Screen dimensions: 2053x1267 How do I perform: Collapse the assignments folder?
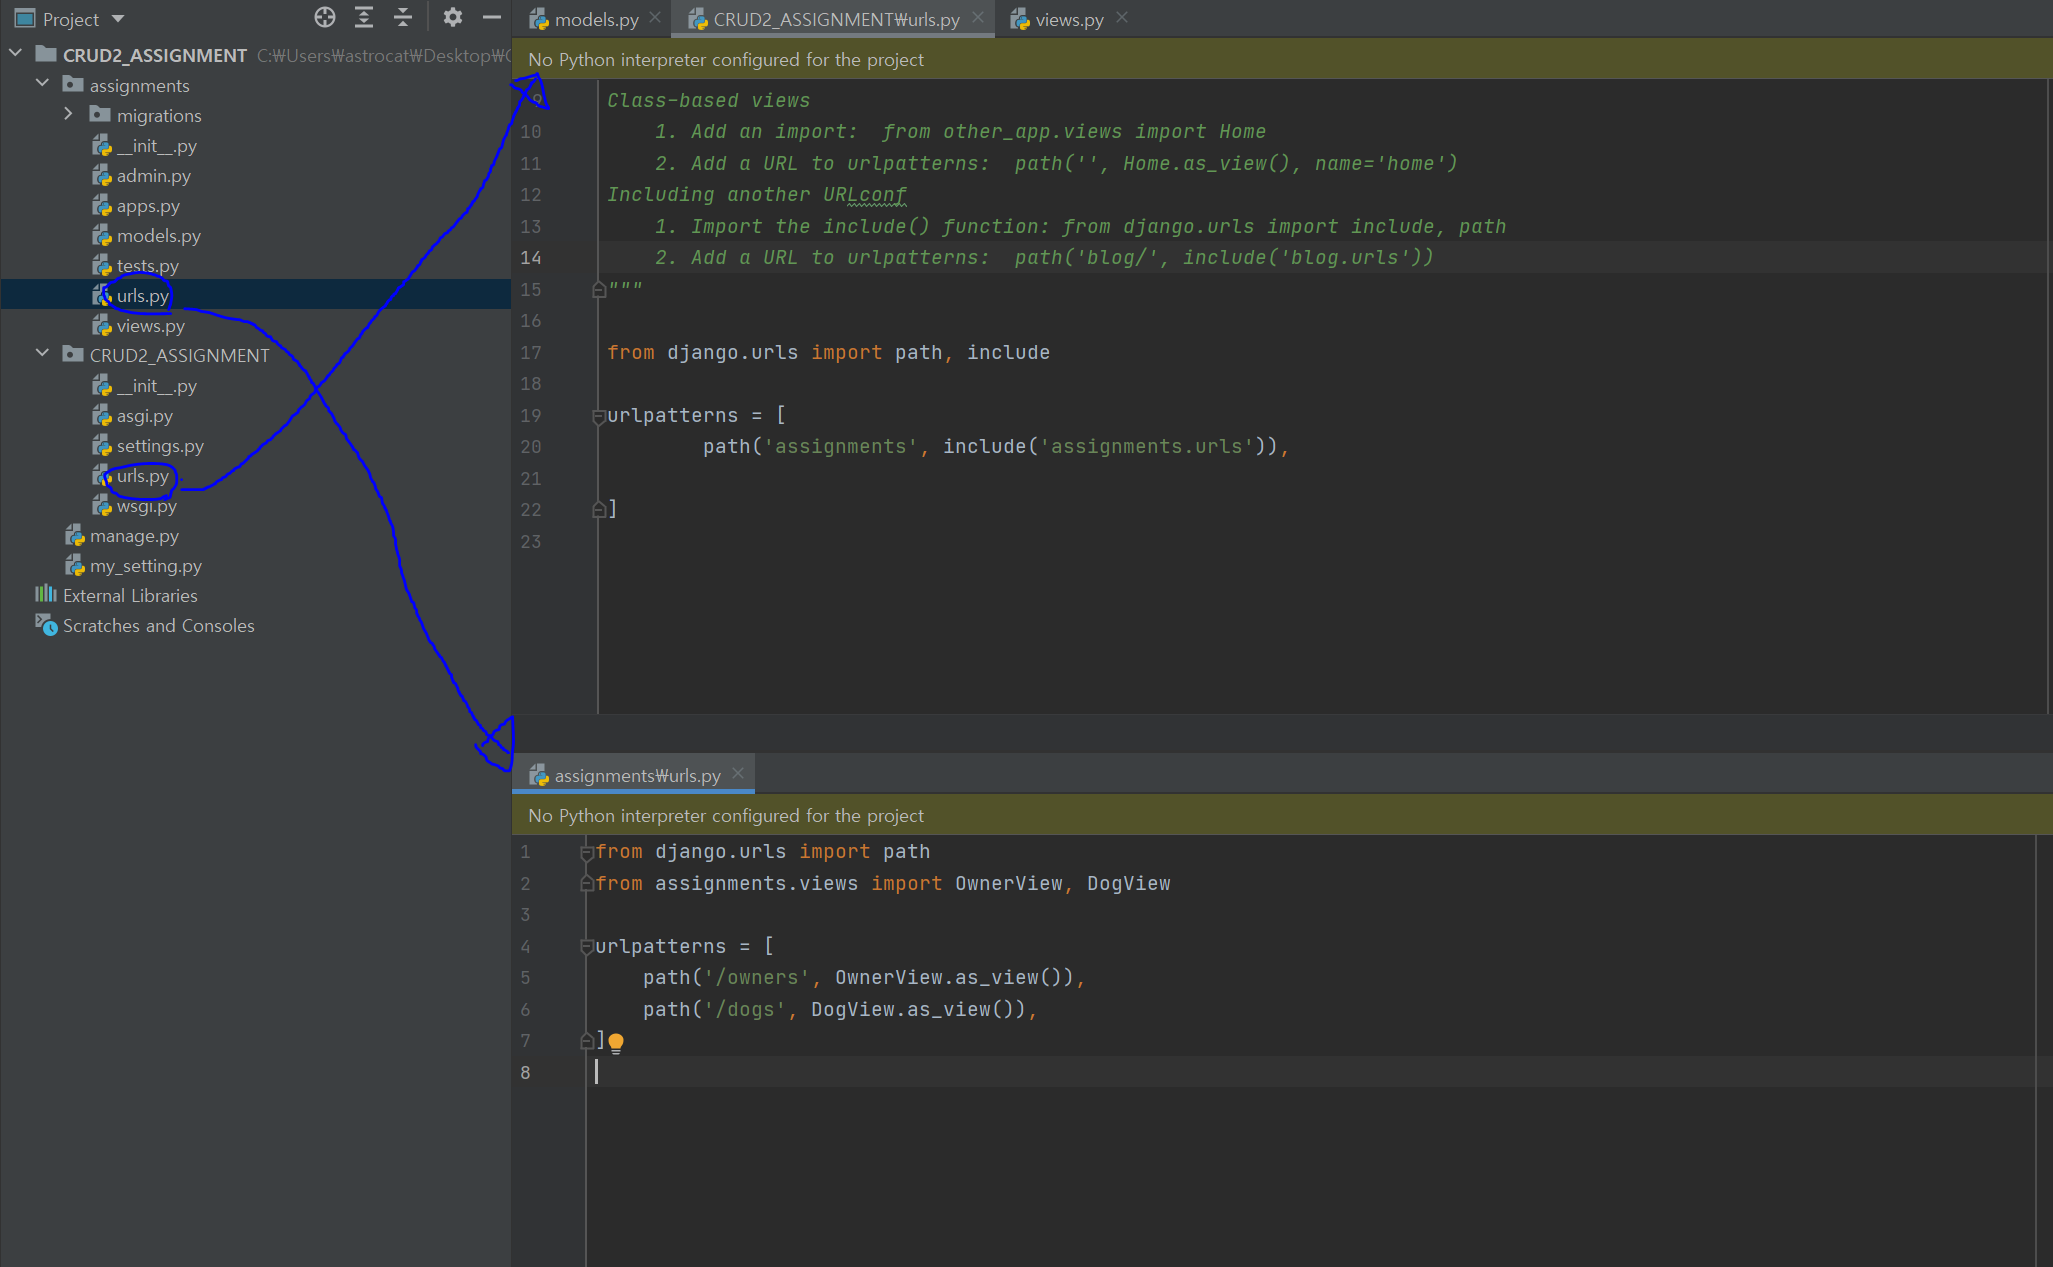pos(42,85)
